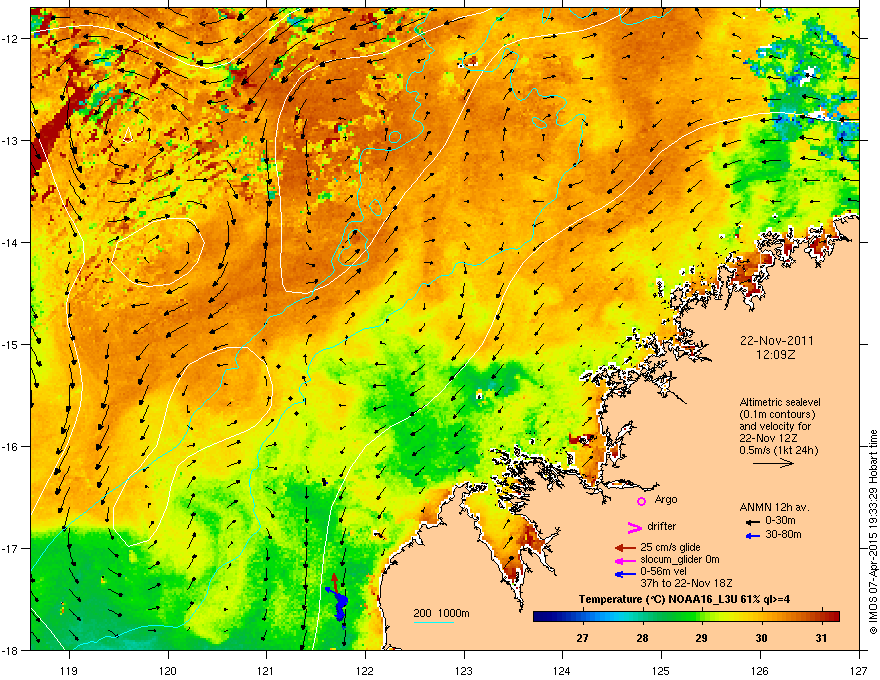Click the time label 12:09Z
The height and width of the screenshot is (680, 880).
click(776, 355)
